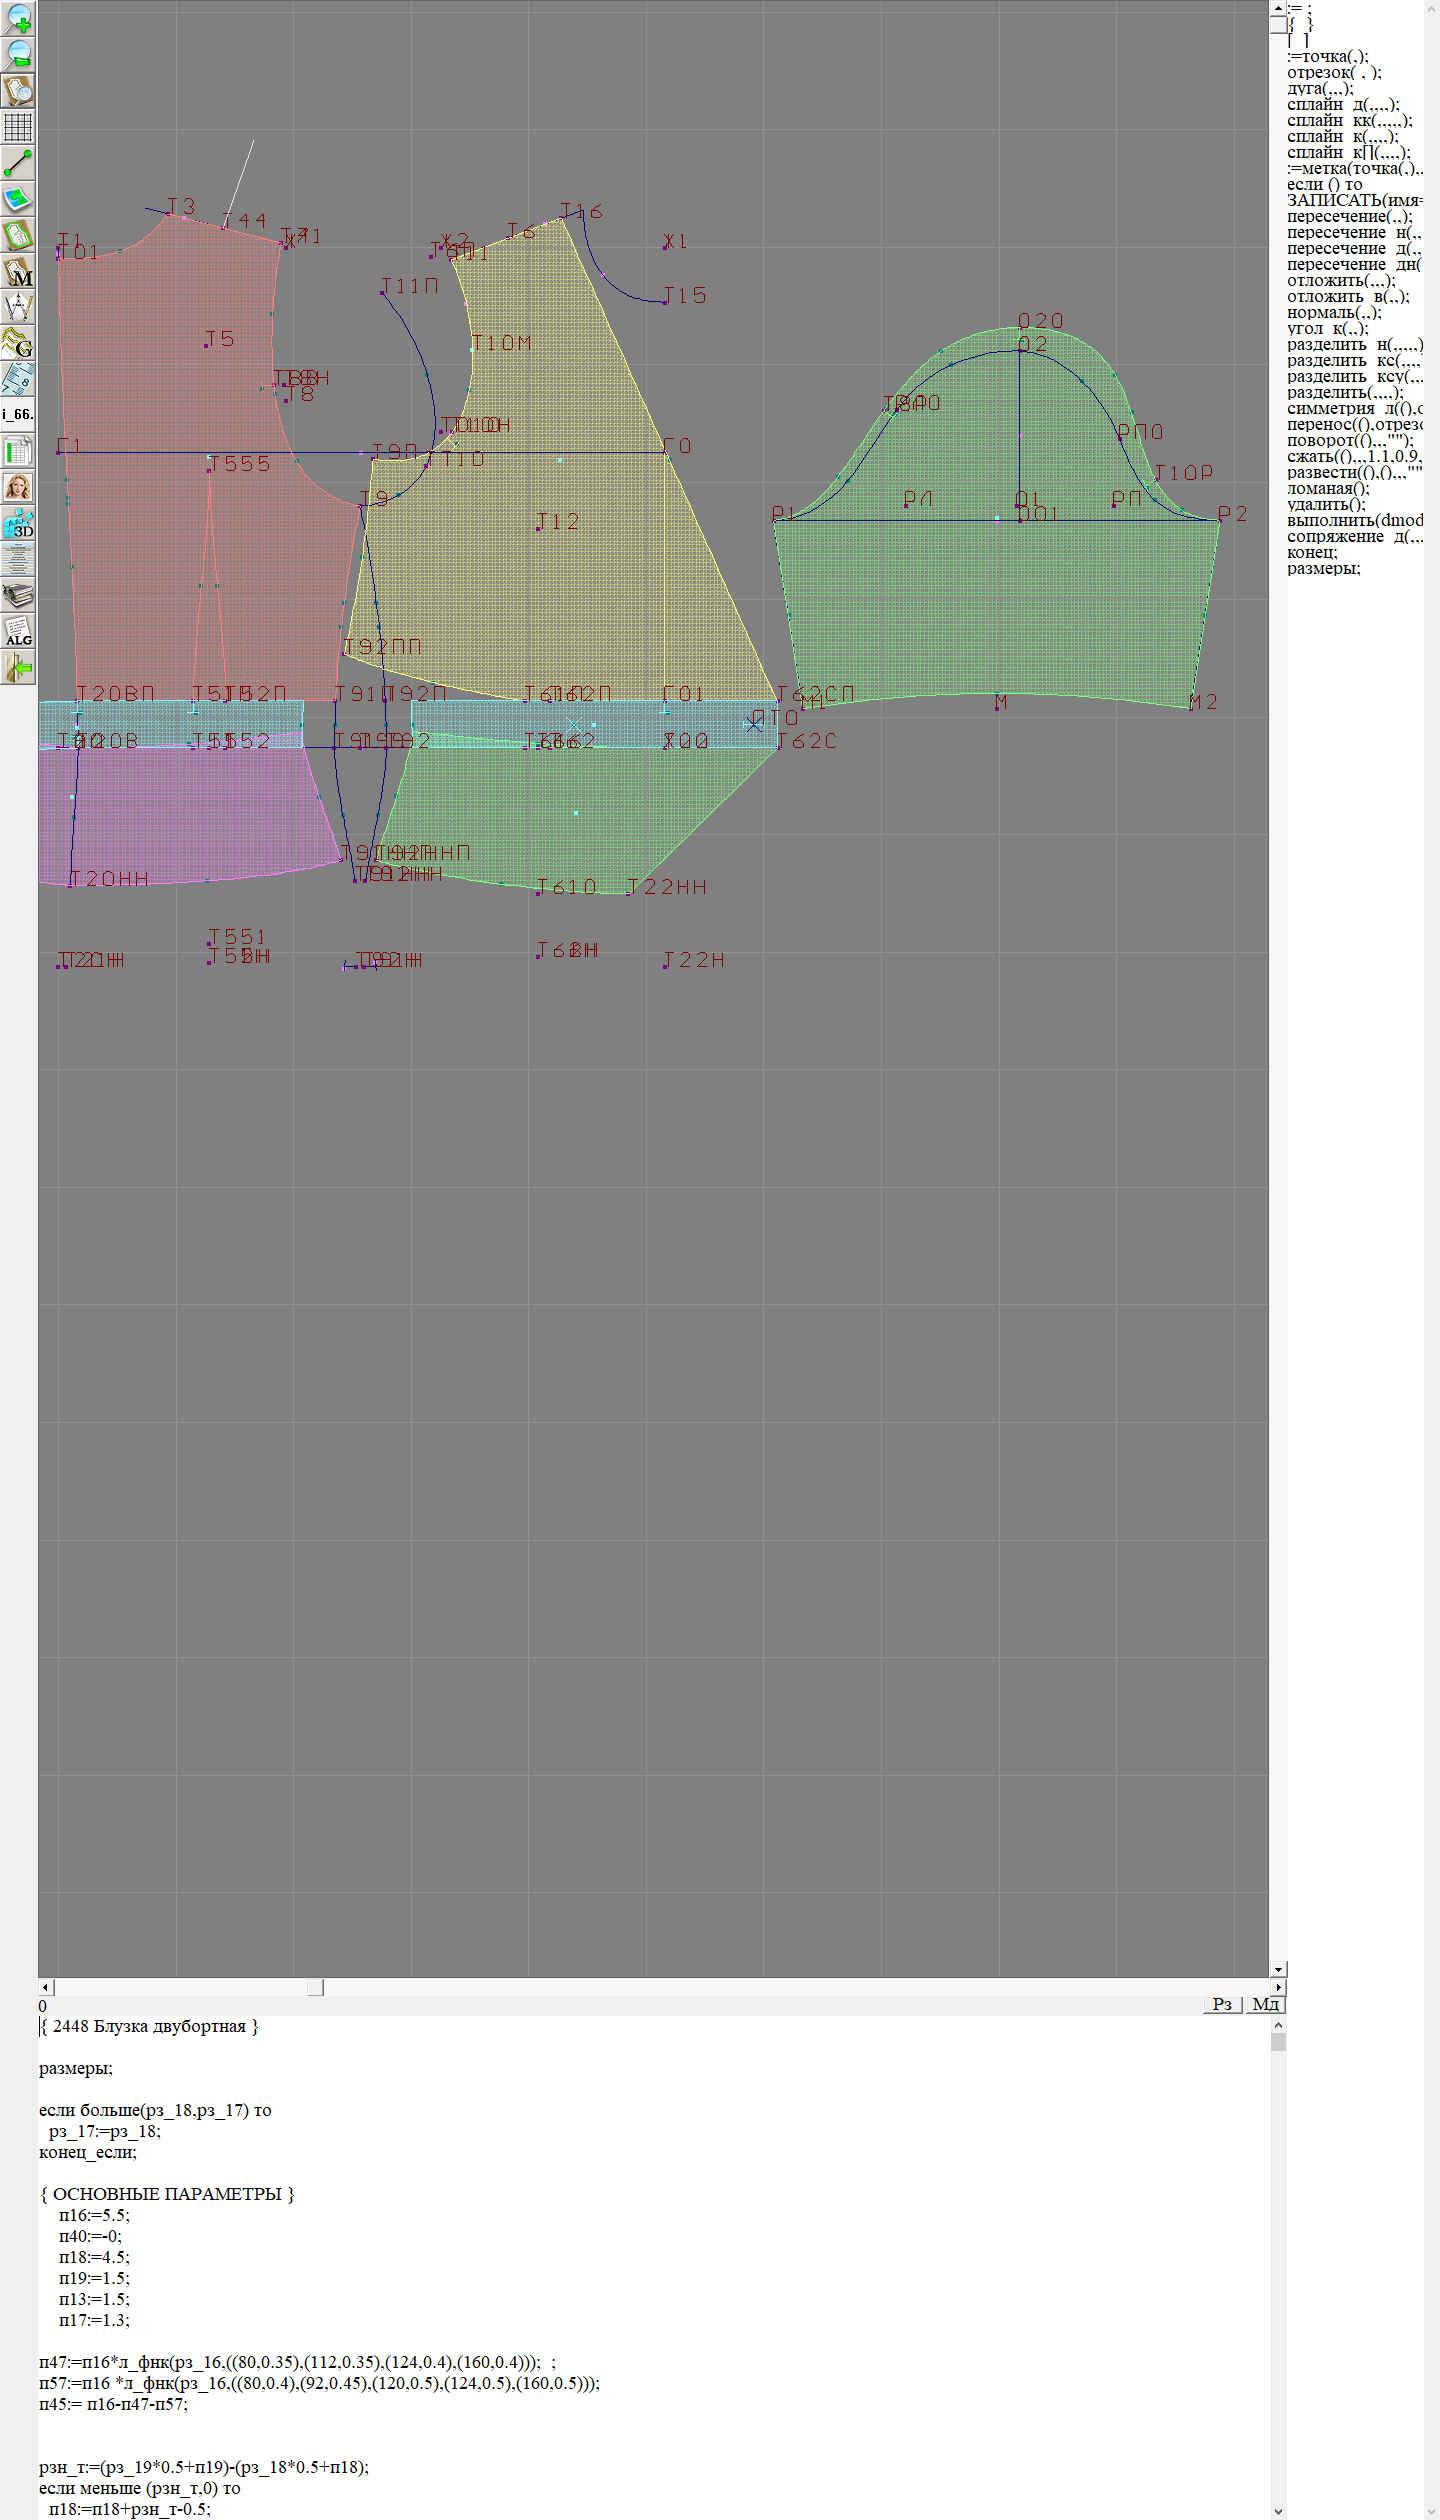This screenshot has height=2520, width=1440.
Task: Open the compass drawing tools icon
Action: [x=18, y=307]
